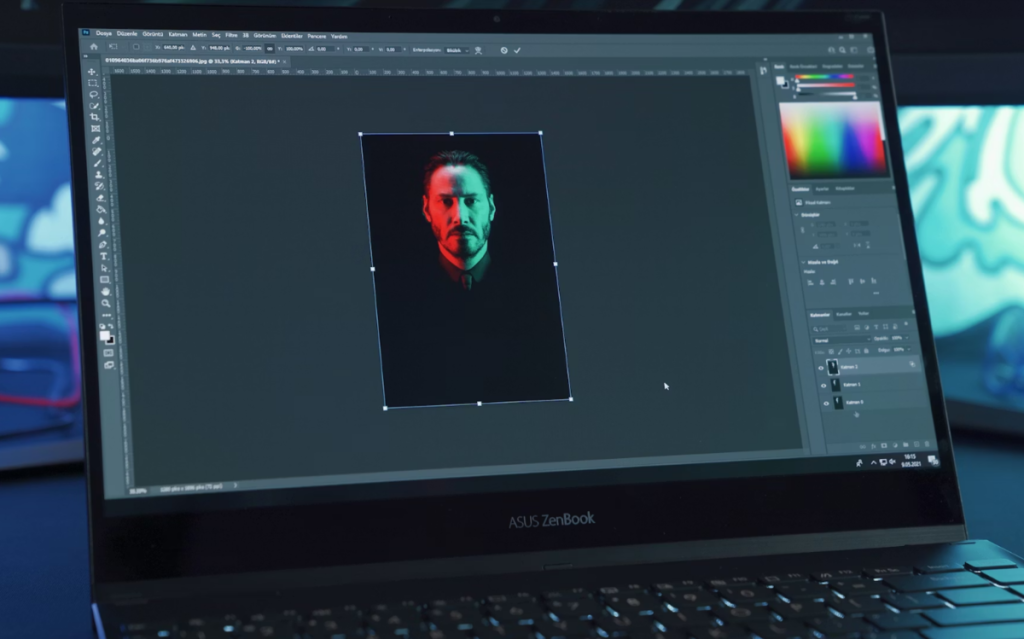Open the Normal blend mode dropdown
This screenshot has height=639, width=1024.
tap(843, 339)
